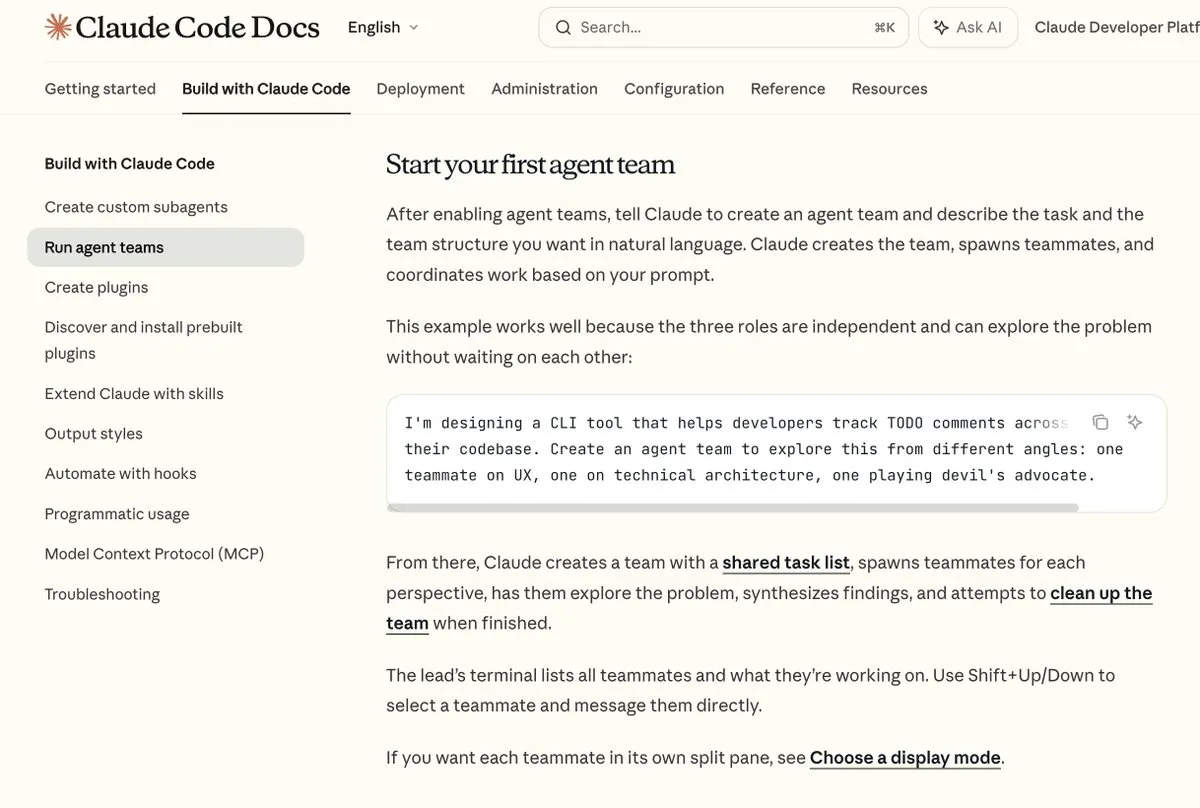Image resolution: width=1200 pixels, height=808 pixels.
Task: Click the Claude Code Docs title
Action: point(197,27)
